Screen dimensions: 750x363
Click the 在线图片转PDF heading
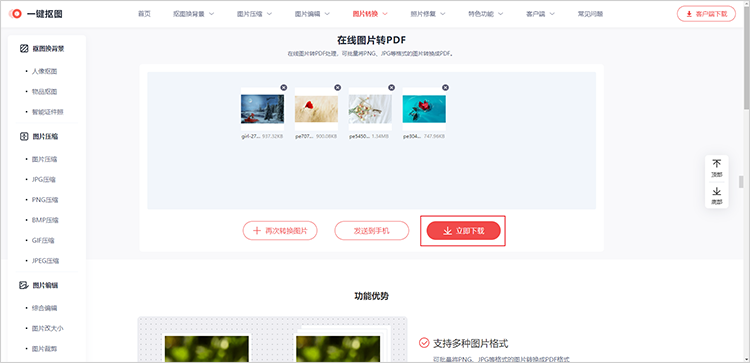point(371,41)
